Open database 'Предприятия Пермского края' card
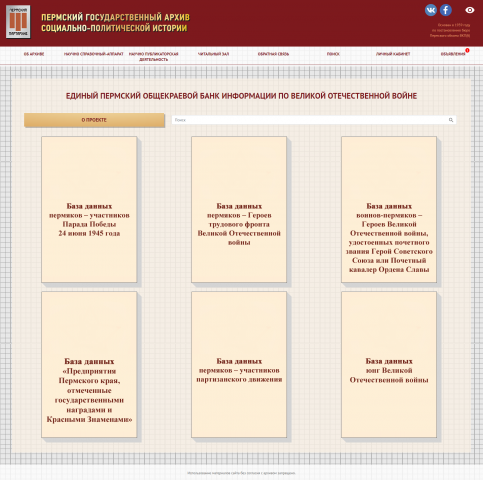Viewport: 483px width, 480px height. (x=89, y=364)
